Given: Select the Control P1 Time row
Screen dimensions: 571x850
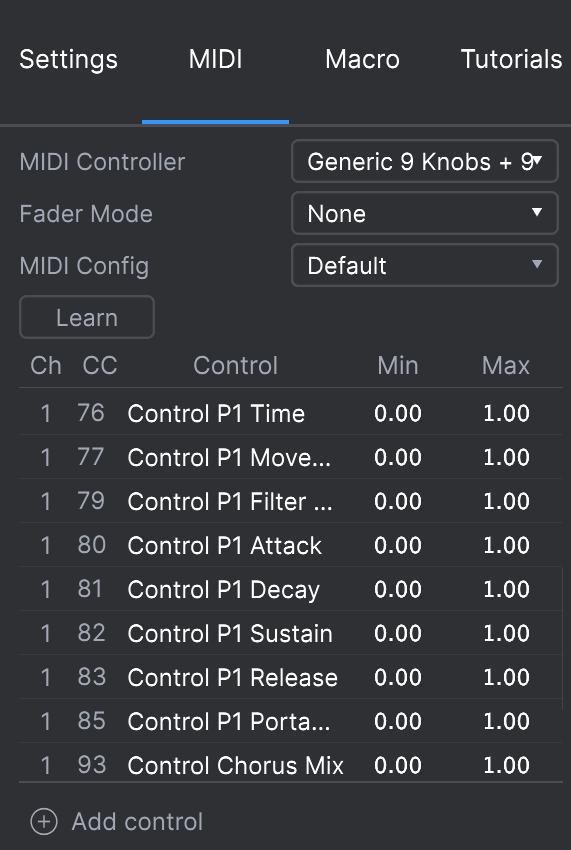Looking at the screenshot, I should (x=291, y=413).
